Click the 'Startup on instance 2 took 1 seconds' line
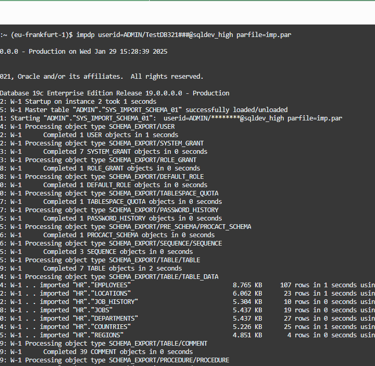Viewport: 375px width, 366px height. 78,101
